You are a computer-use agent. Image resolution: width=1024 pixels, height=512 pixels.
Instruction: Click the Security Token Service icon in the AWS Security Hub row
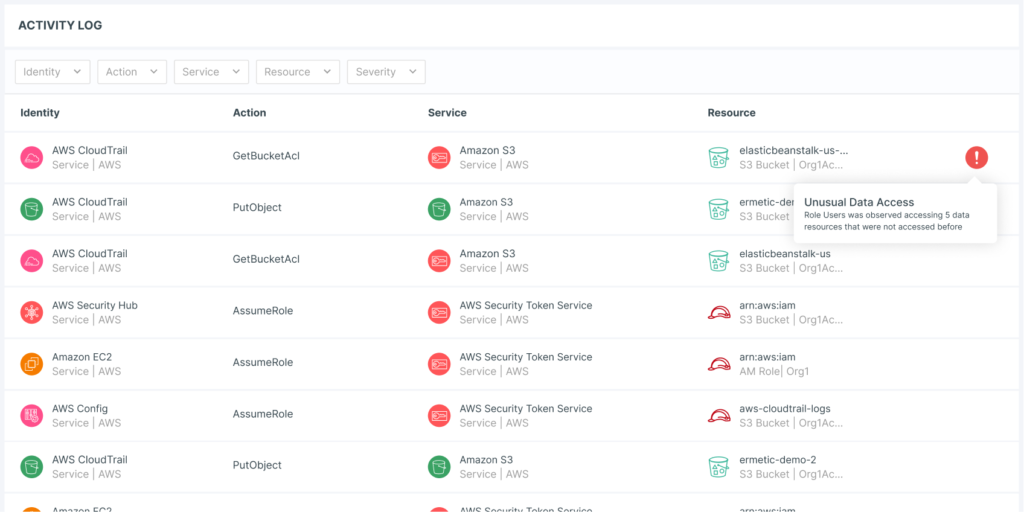click(x=440, y=312)
